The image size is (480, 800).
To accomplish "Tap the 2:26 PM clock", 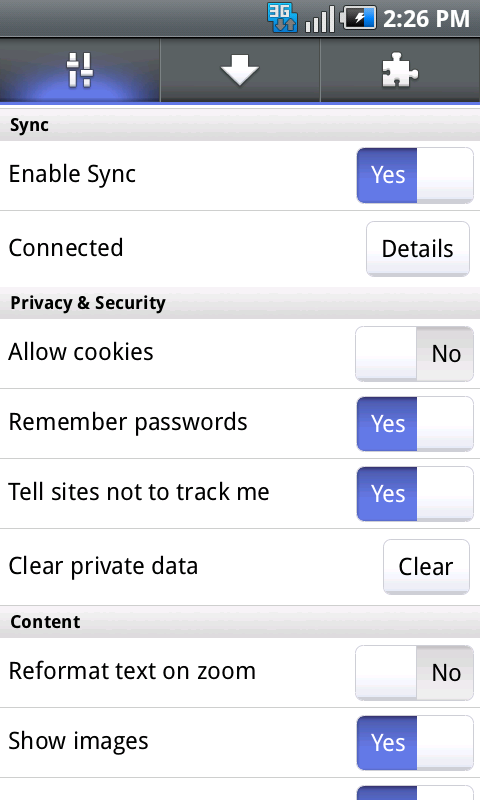I will click(x=426, y=19).
